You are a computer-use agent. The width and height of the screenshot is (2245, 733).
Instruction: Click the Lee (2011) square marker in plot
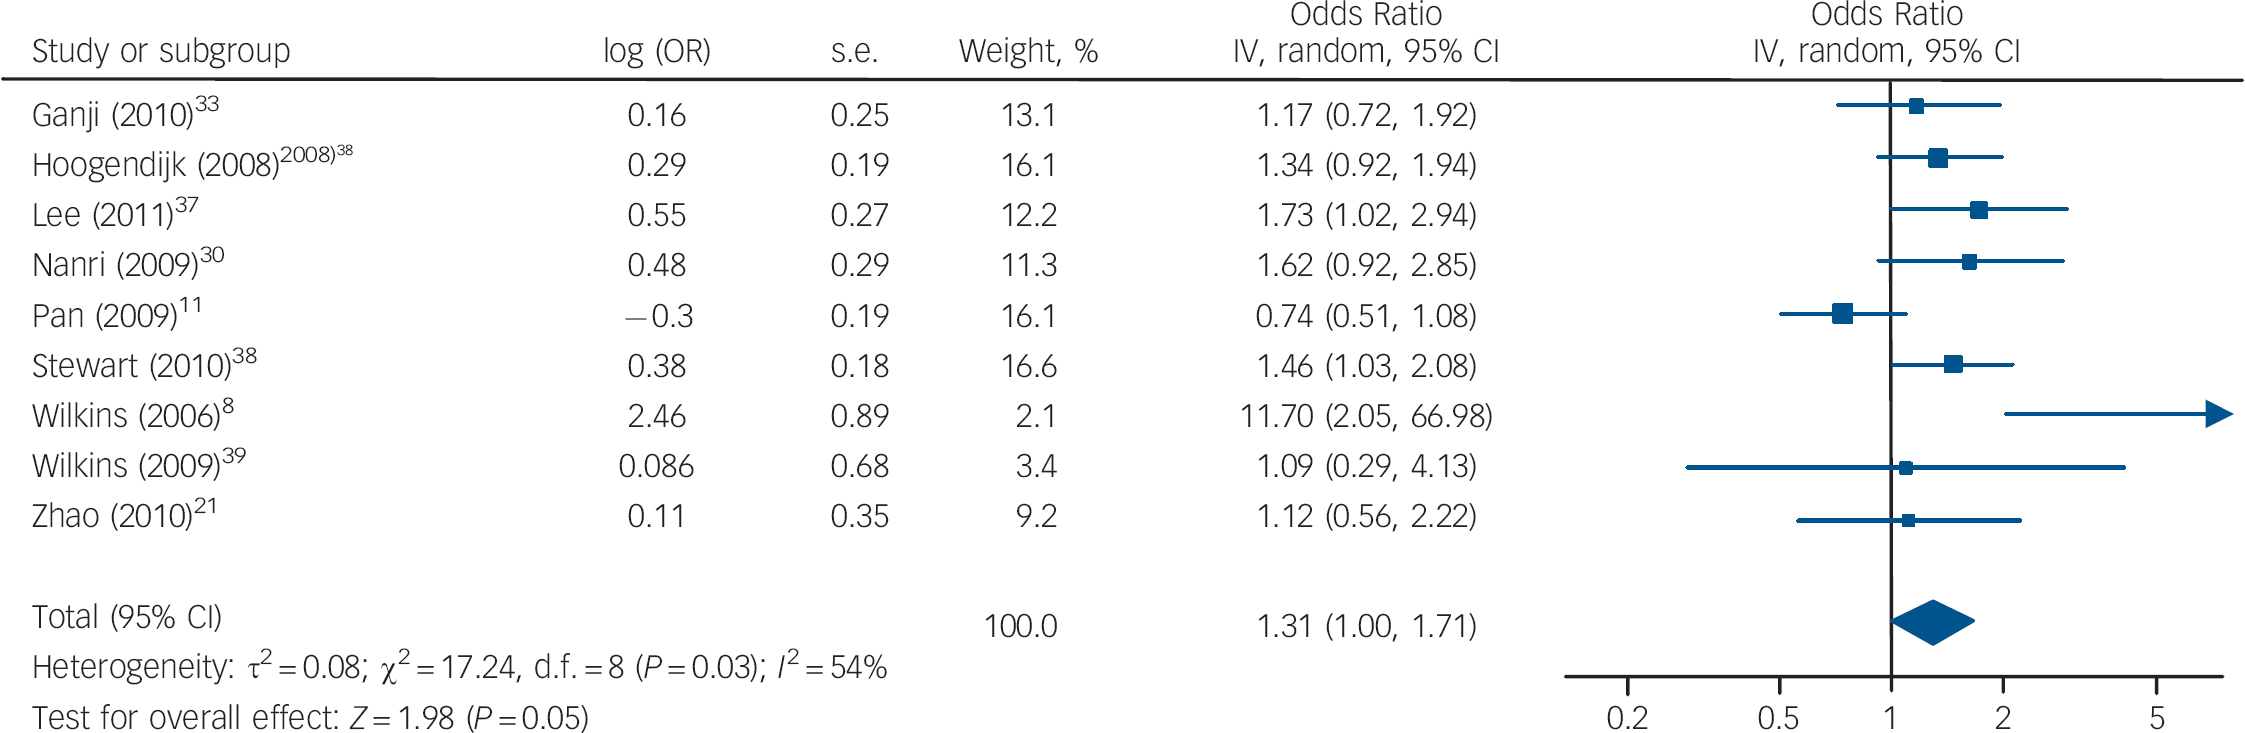(x=1978, y=210)
